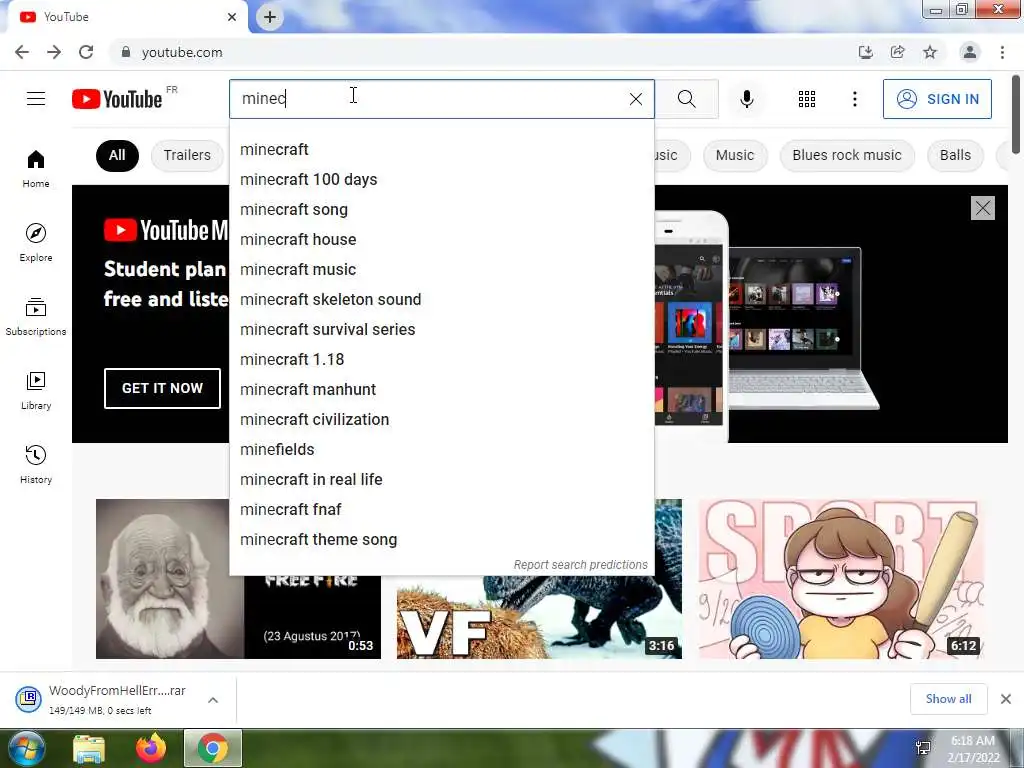Go to Home in the sidebar
This screenshot has height=768, width=1024.
[x=36, y=169]
